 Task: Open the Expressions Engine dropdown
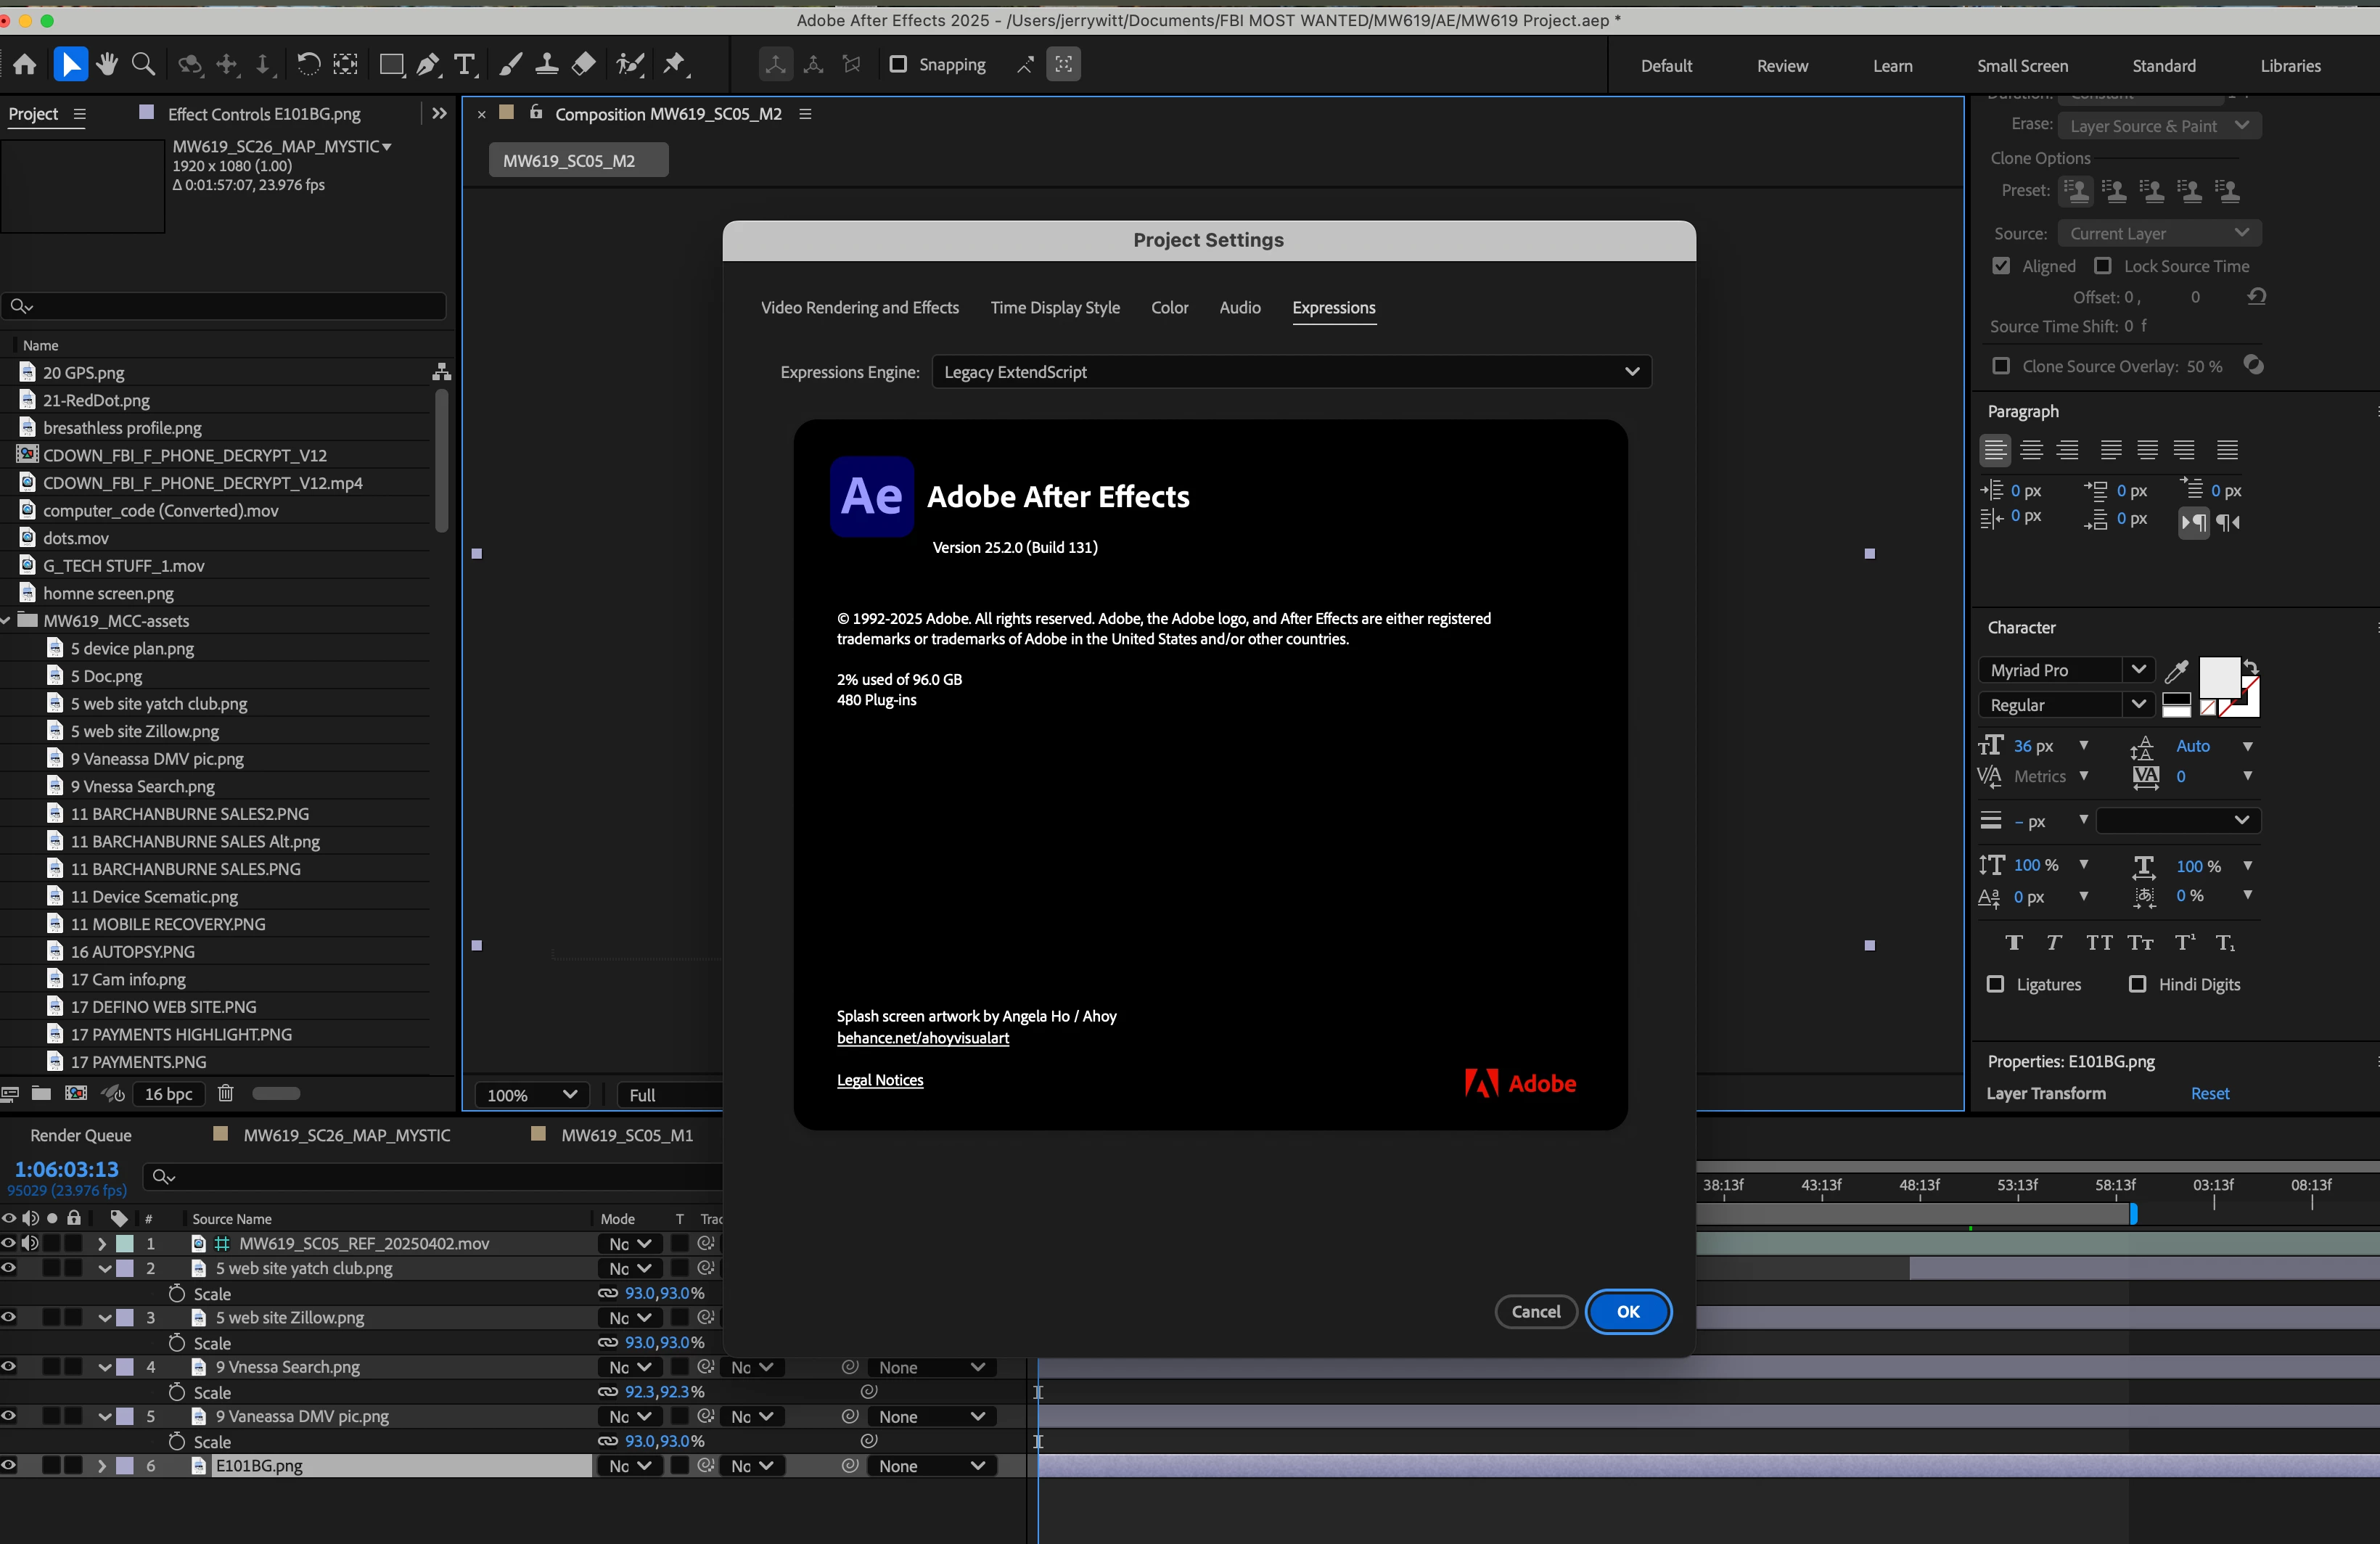(x=1291, y=372)
